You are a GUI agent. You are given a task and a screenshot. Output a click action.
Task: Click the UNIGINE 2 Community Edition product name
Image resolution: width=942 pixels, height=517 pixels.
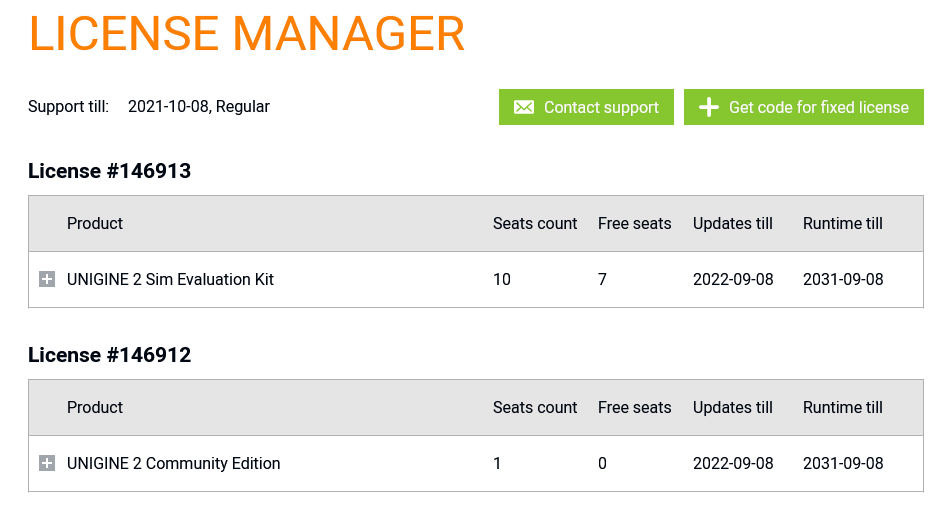(174, 463)
